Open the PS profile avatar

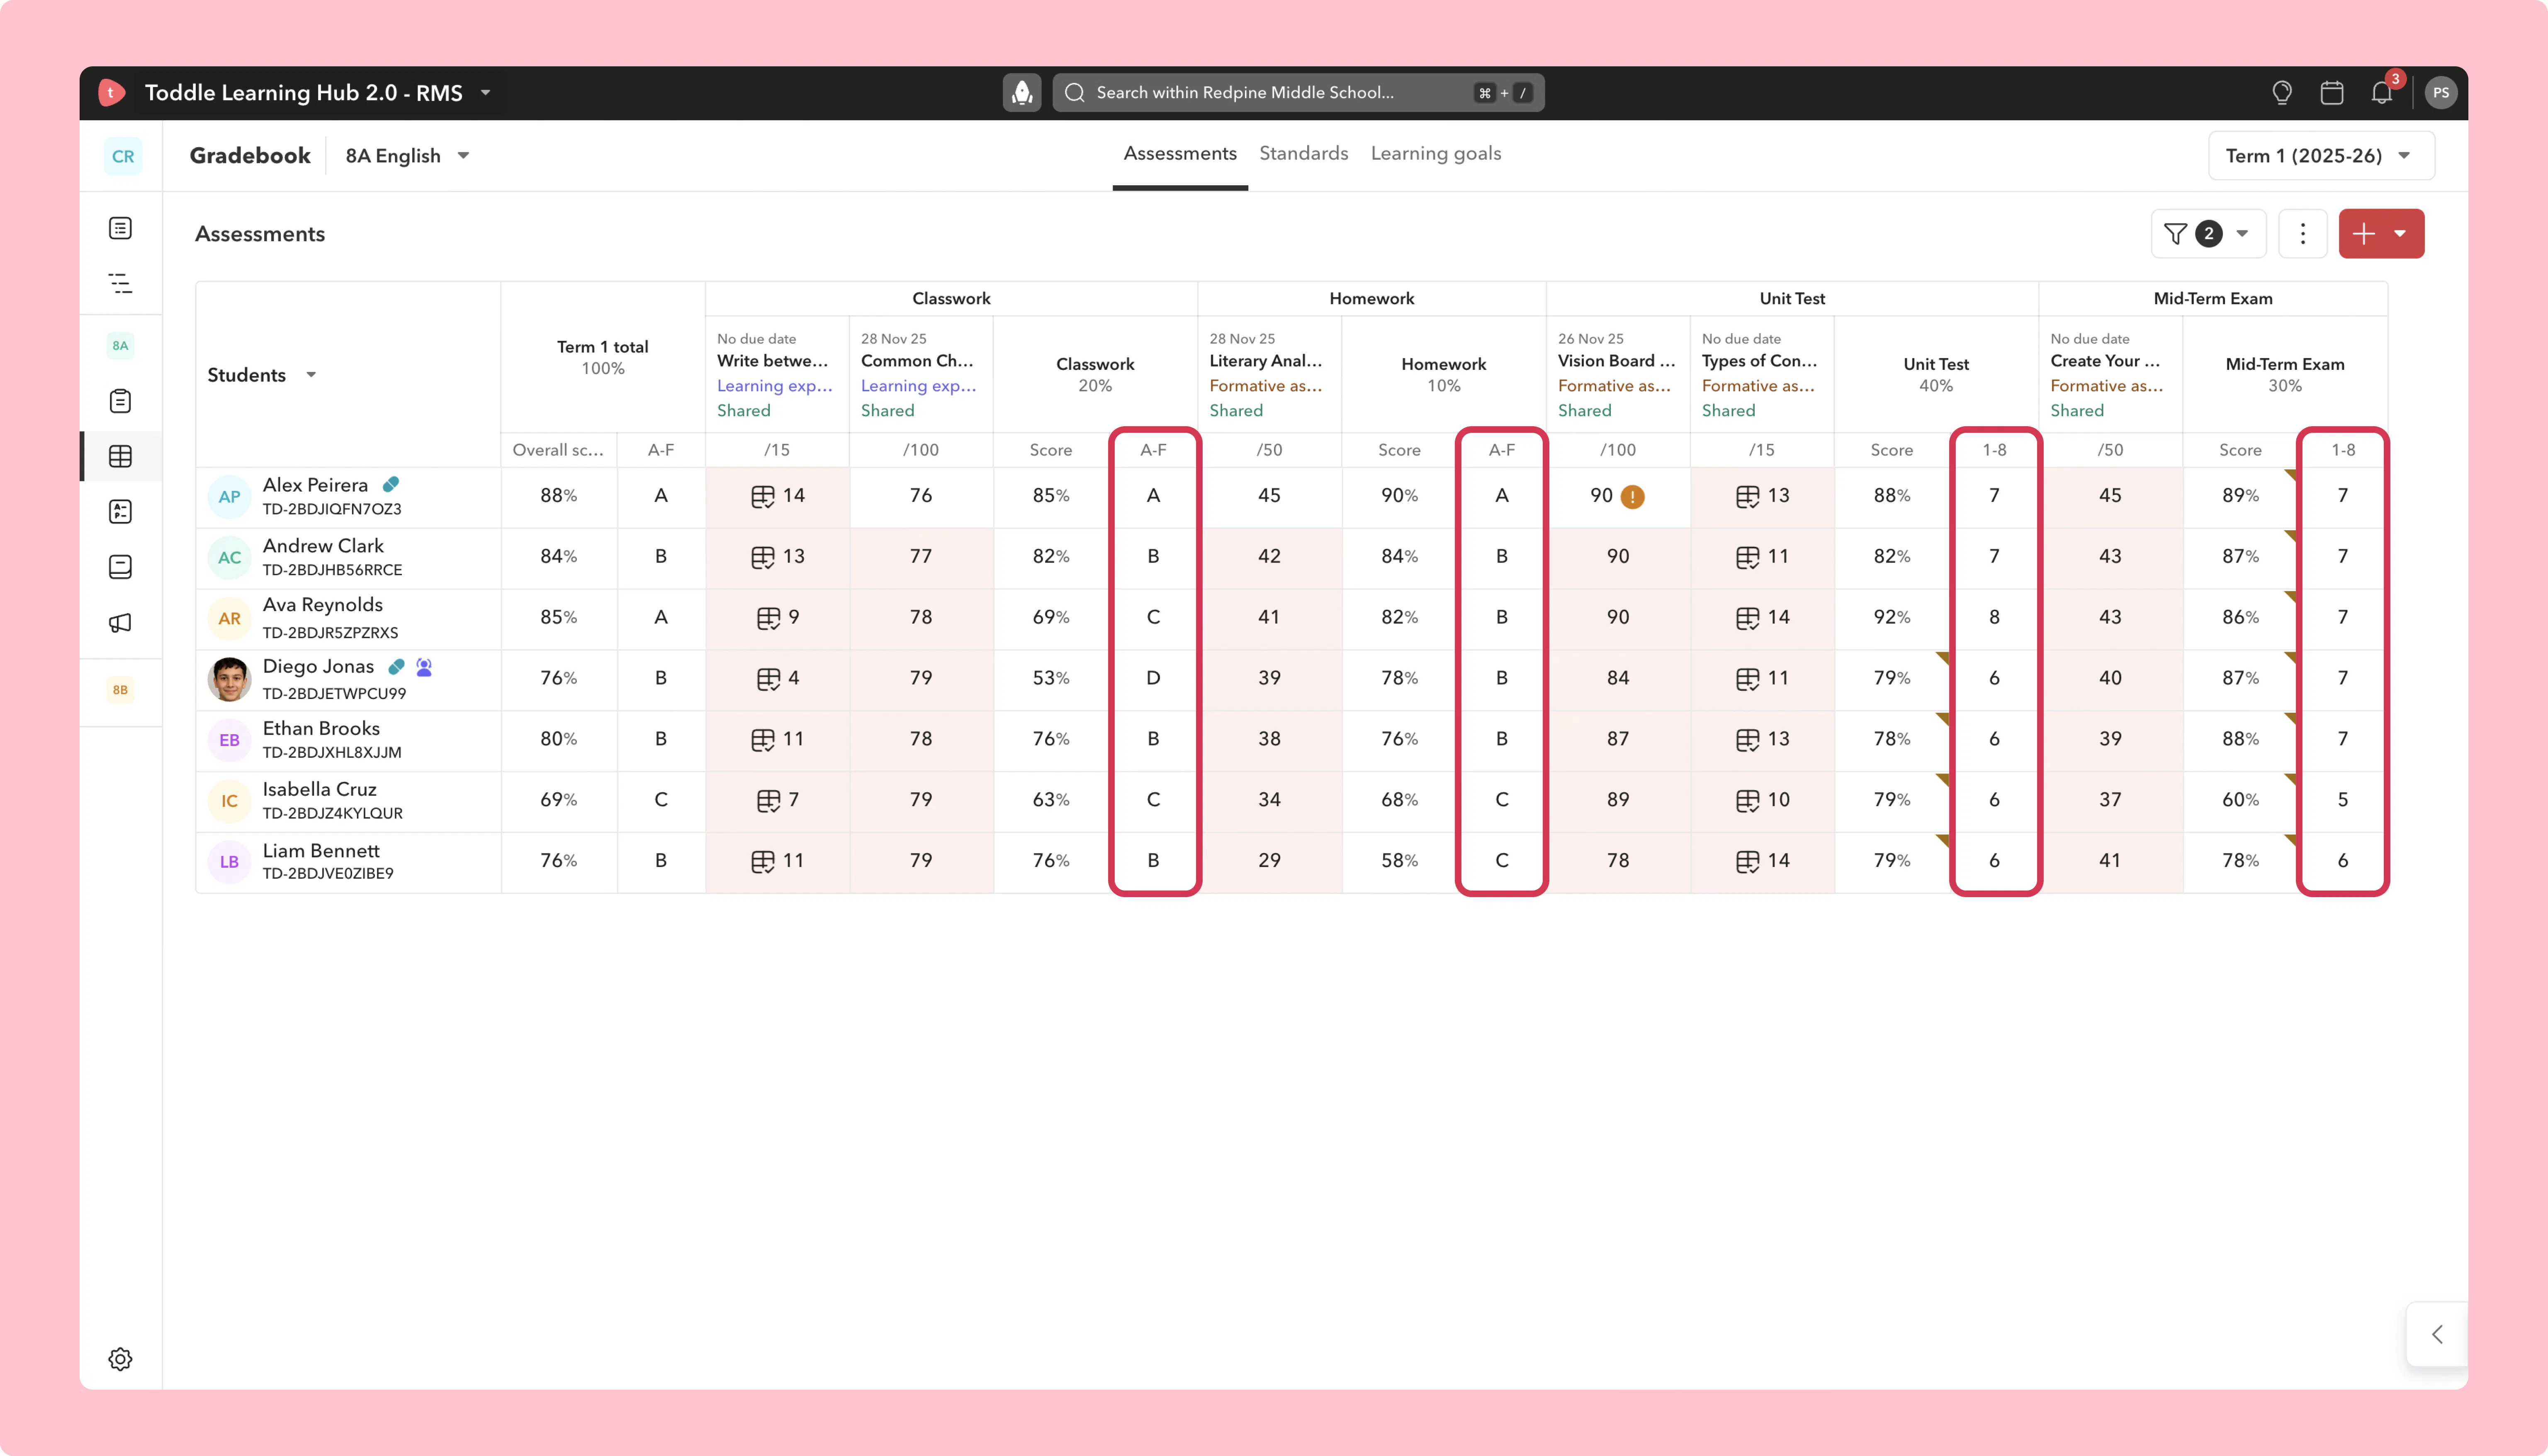[x=2441, y=93]
